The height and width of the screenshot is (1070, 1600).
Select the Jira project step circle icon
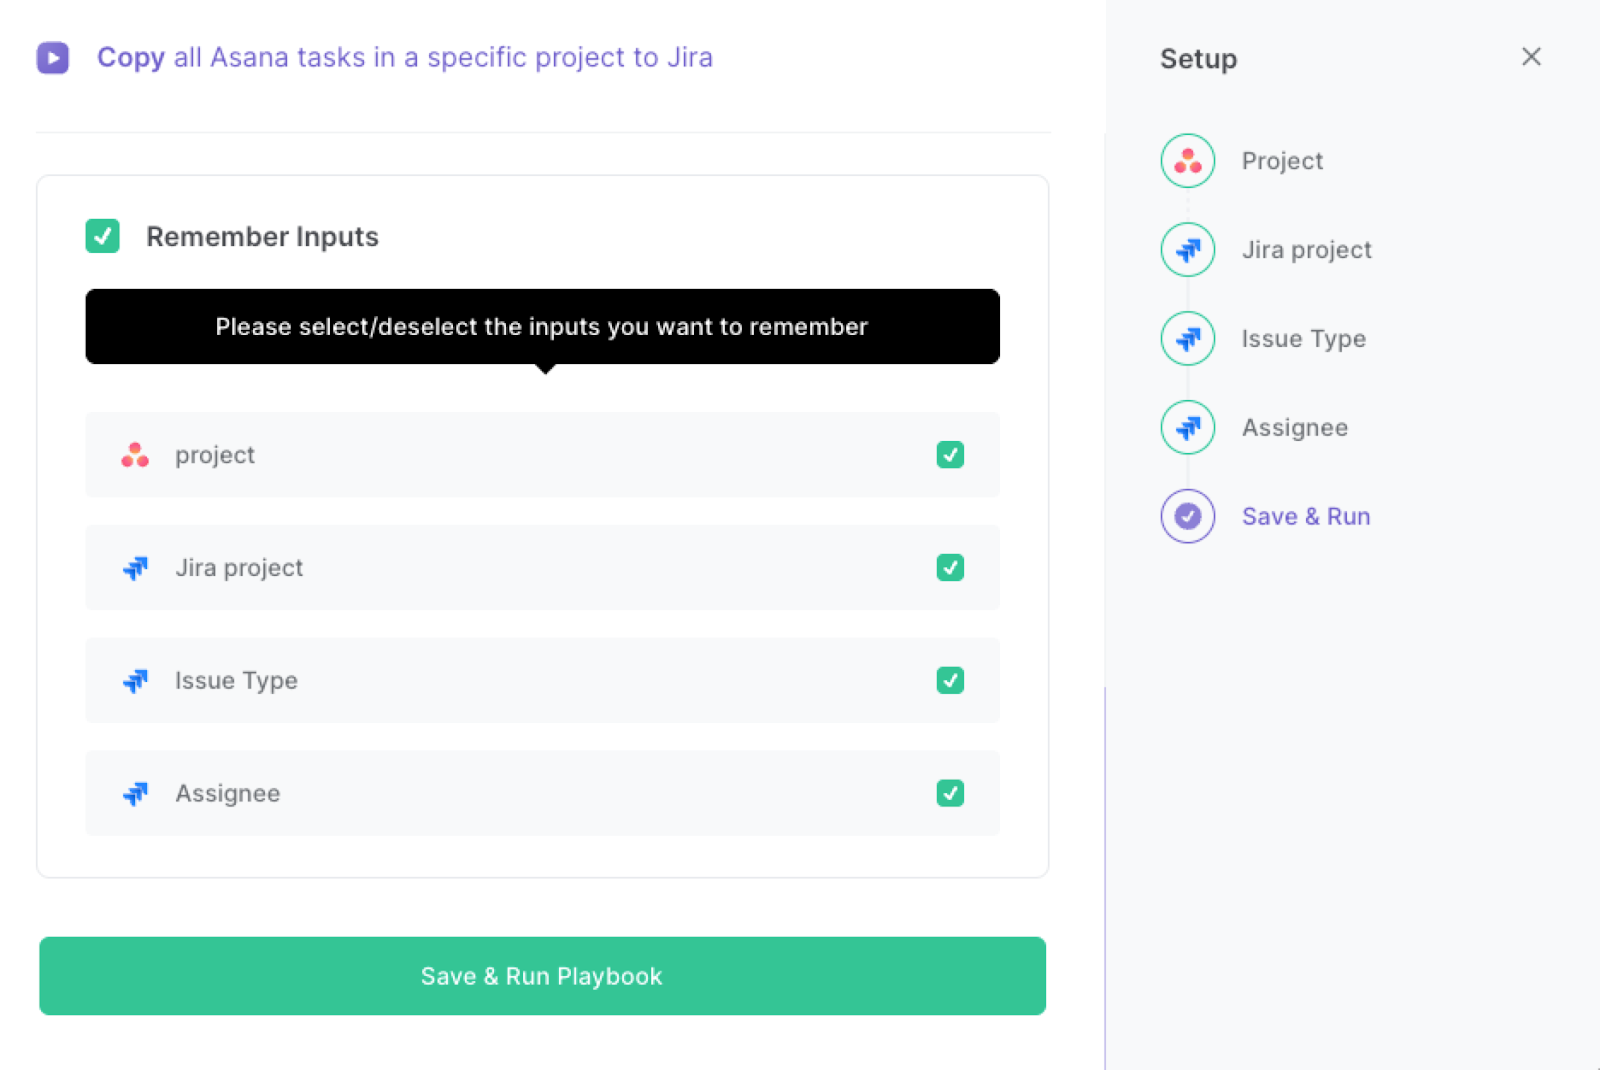[x=1188, y=250]
